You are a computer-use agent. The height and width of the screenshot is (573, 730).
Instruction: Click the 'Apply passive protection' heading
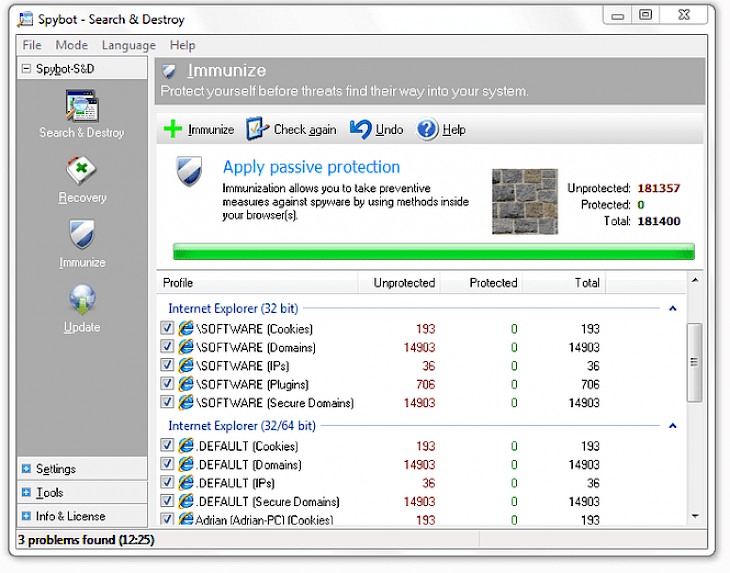[311, 167]
